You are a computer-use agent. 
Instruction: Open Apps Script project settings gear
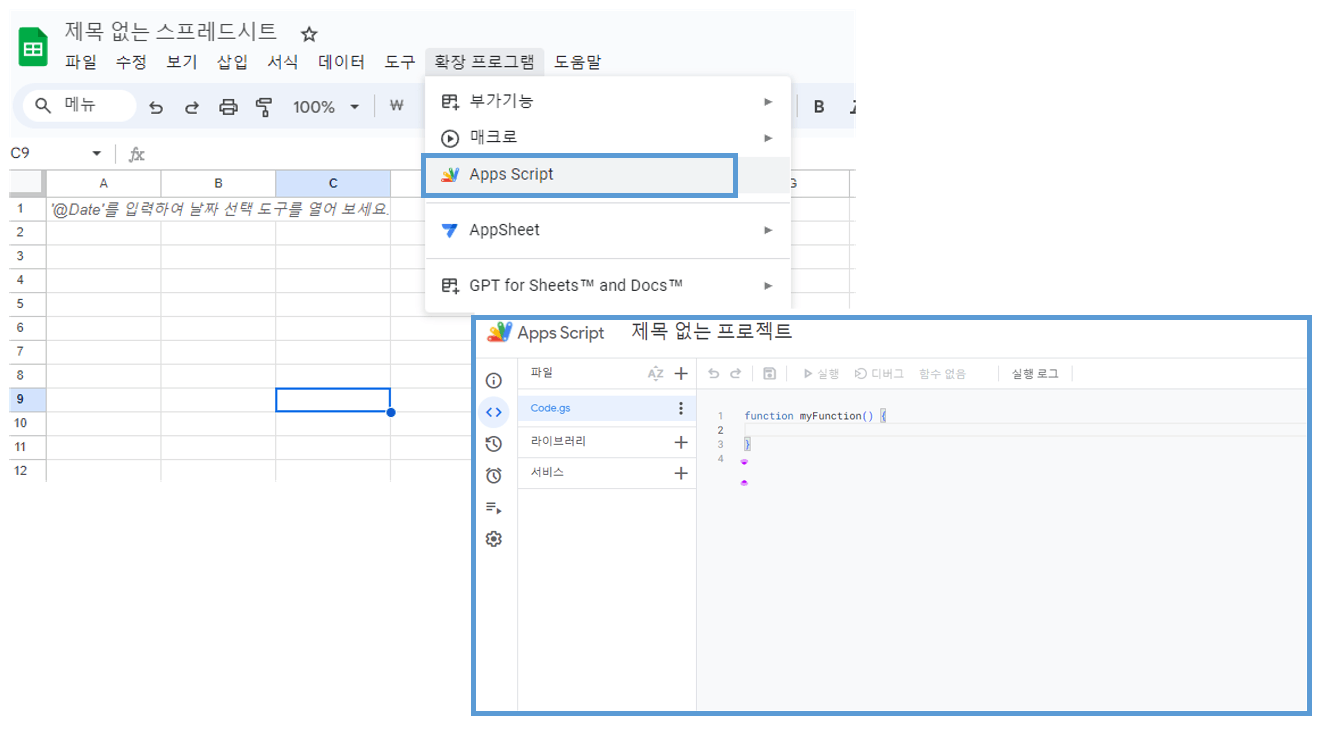point(493,539)
